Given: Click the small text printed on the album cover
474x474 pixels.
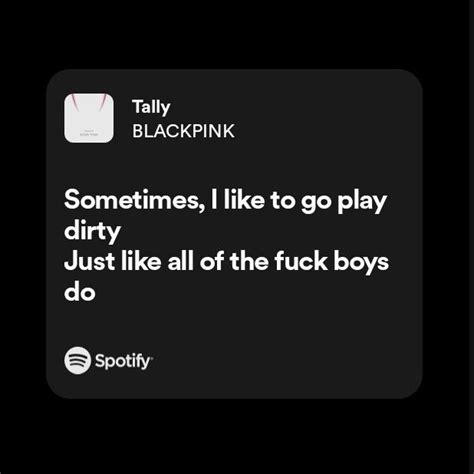Looking at the screenshot, I should tap(89, 133).
